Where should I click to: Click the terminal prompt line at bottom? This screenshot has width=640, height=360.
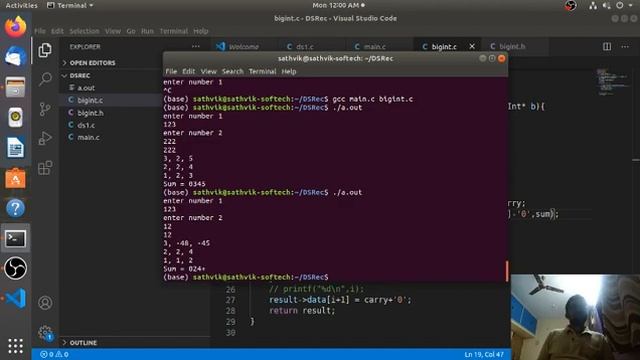[246, 277]
